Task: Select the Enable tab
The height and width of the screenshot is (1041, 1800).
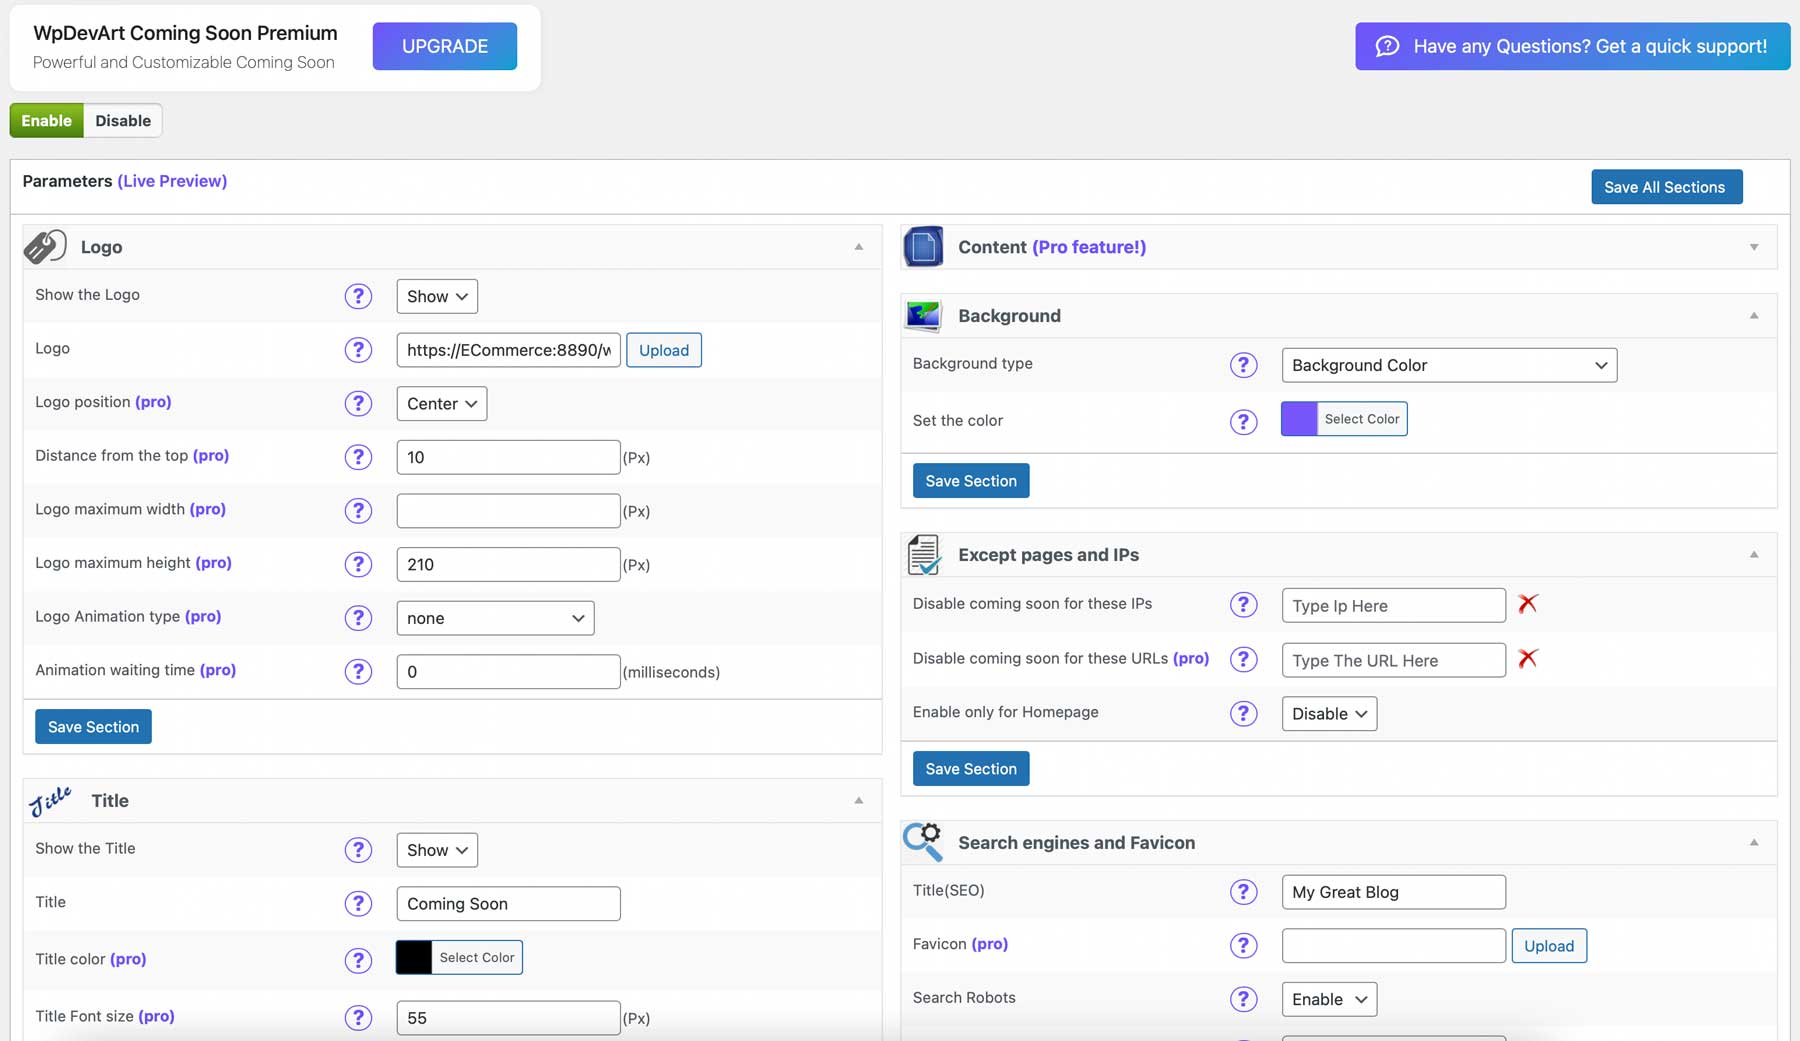Action: point(46,120)
